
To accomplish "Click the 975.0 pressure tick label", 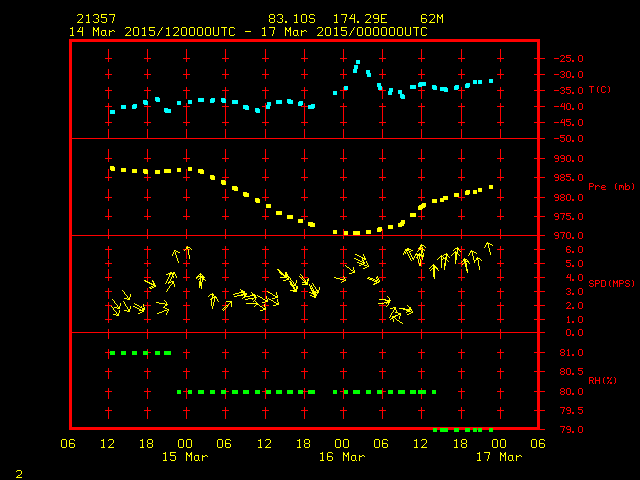I will click(569, 217).
